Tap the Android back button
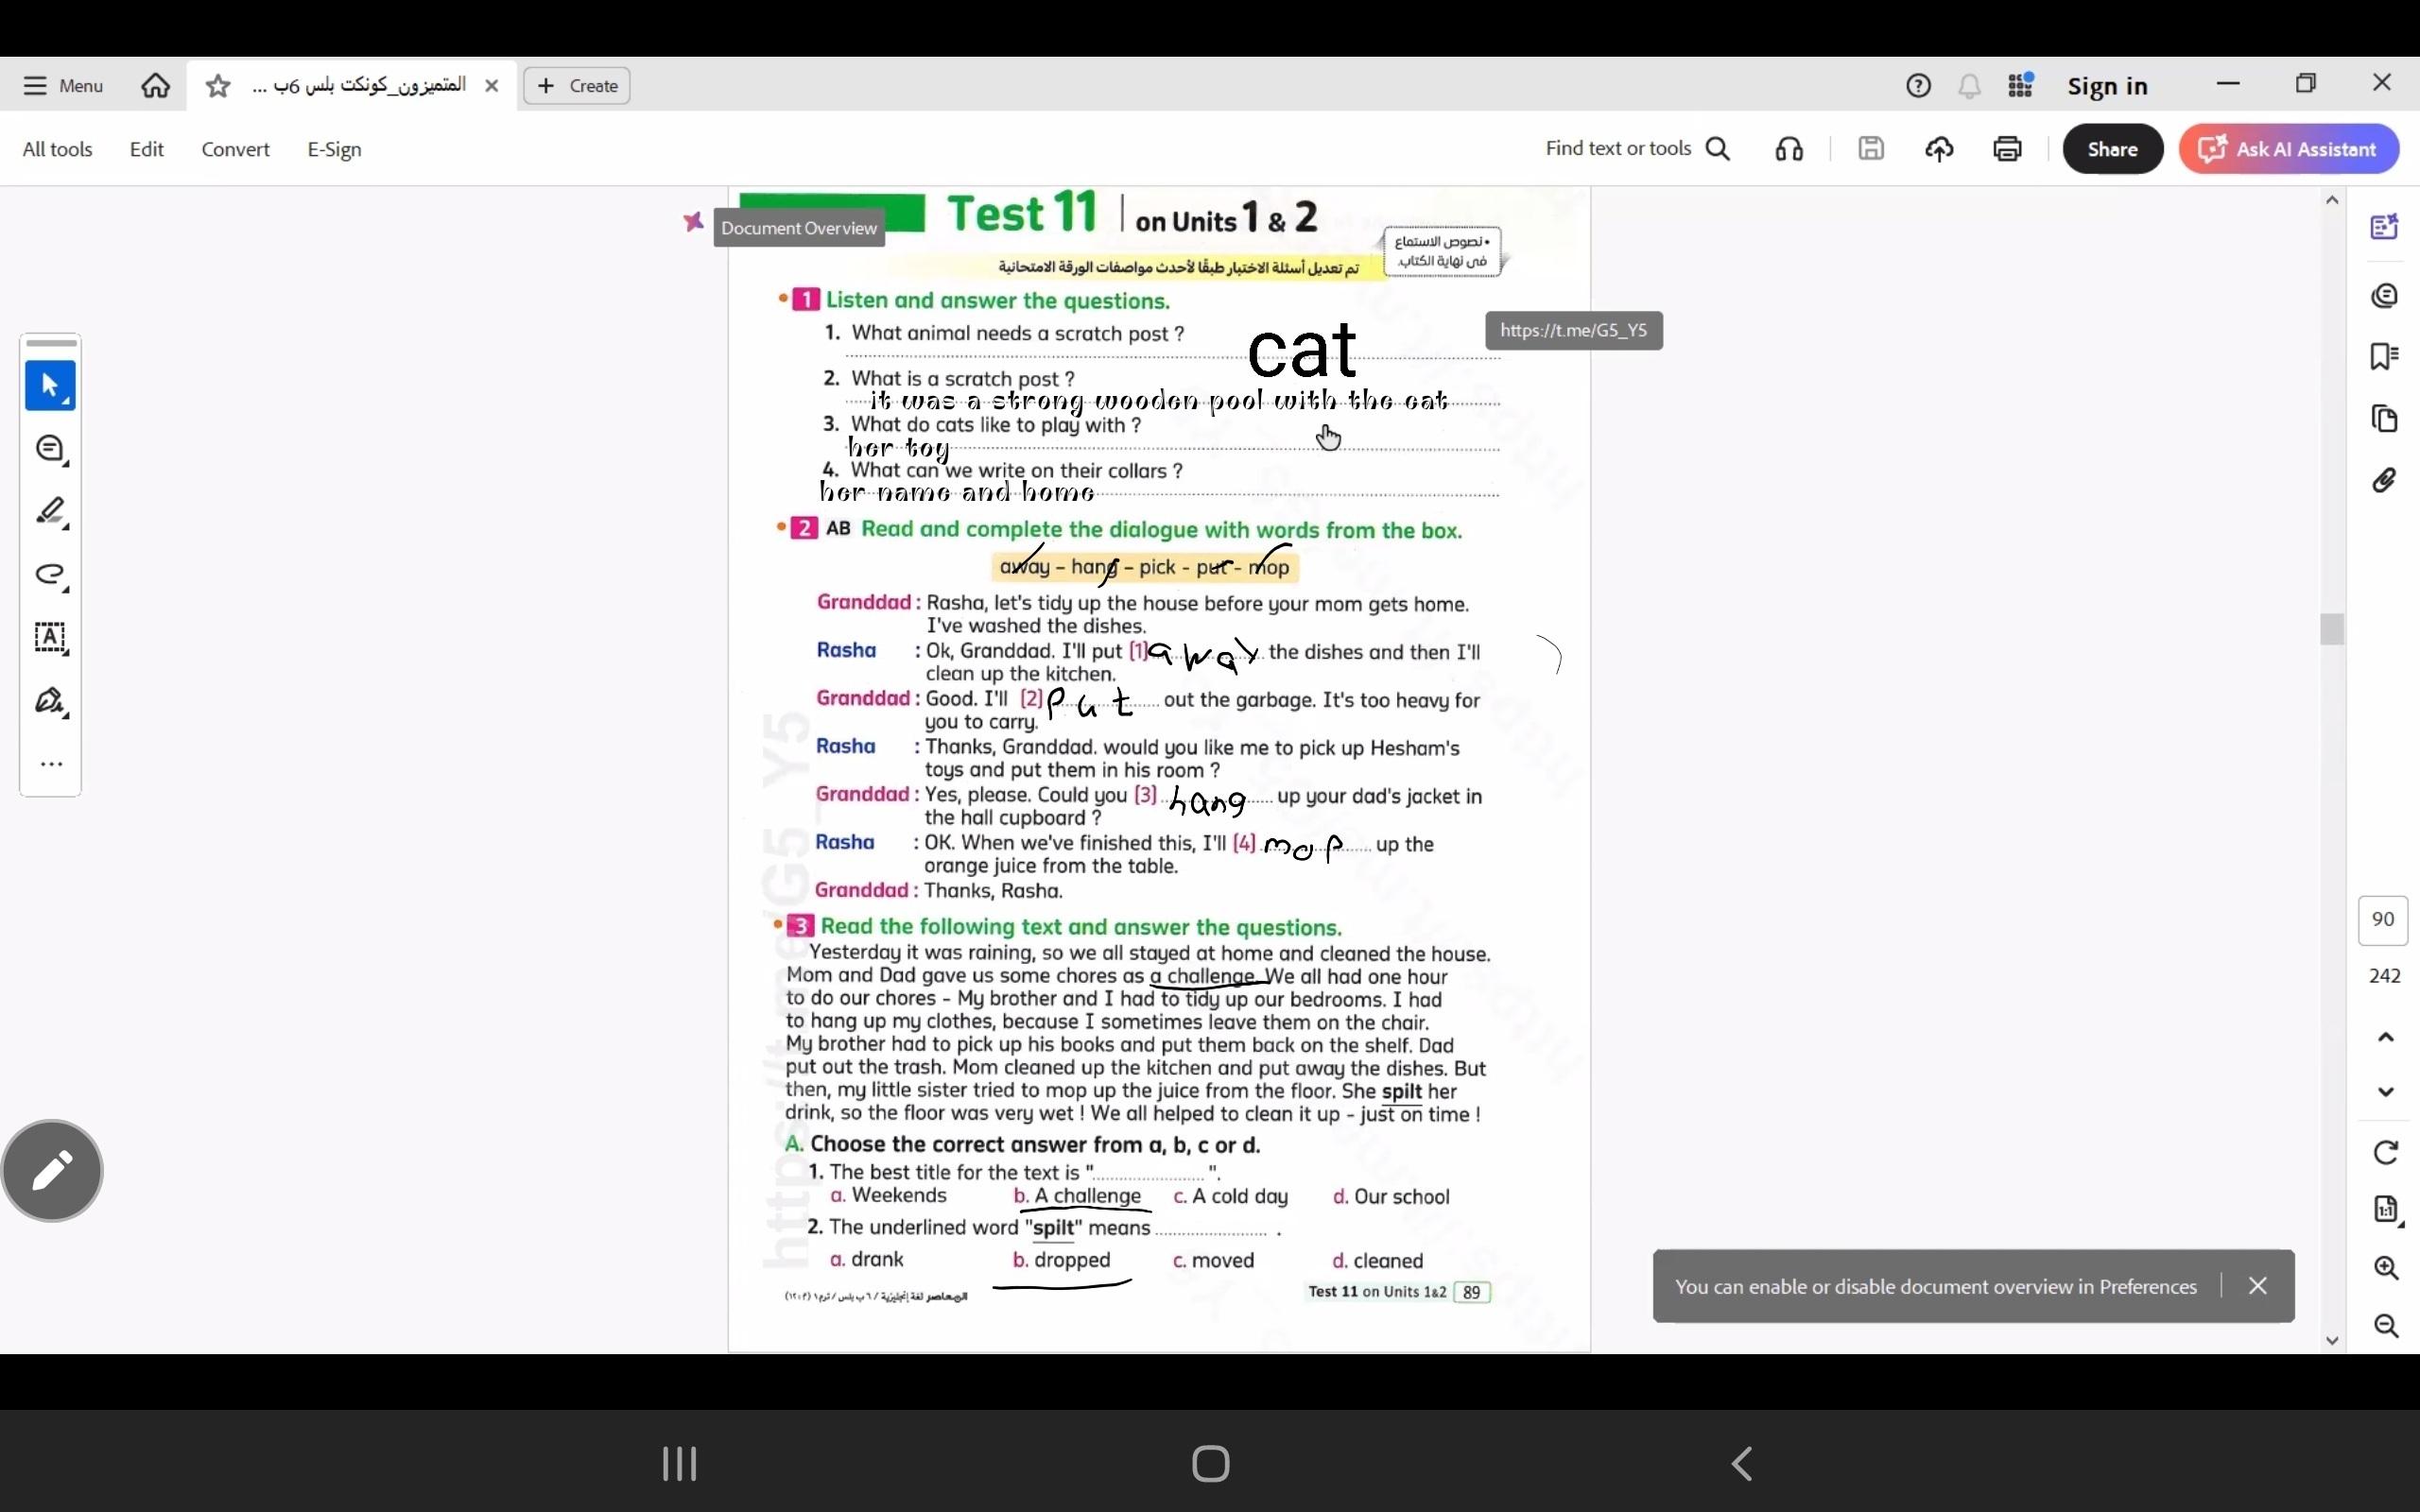Viewport: 2420px width, 1512px height. [x=1742, y=1464]
